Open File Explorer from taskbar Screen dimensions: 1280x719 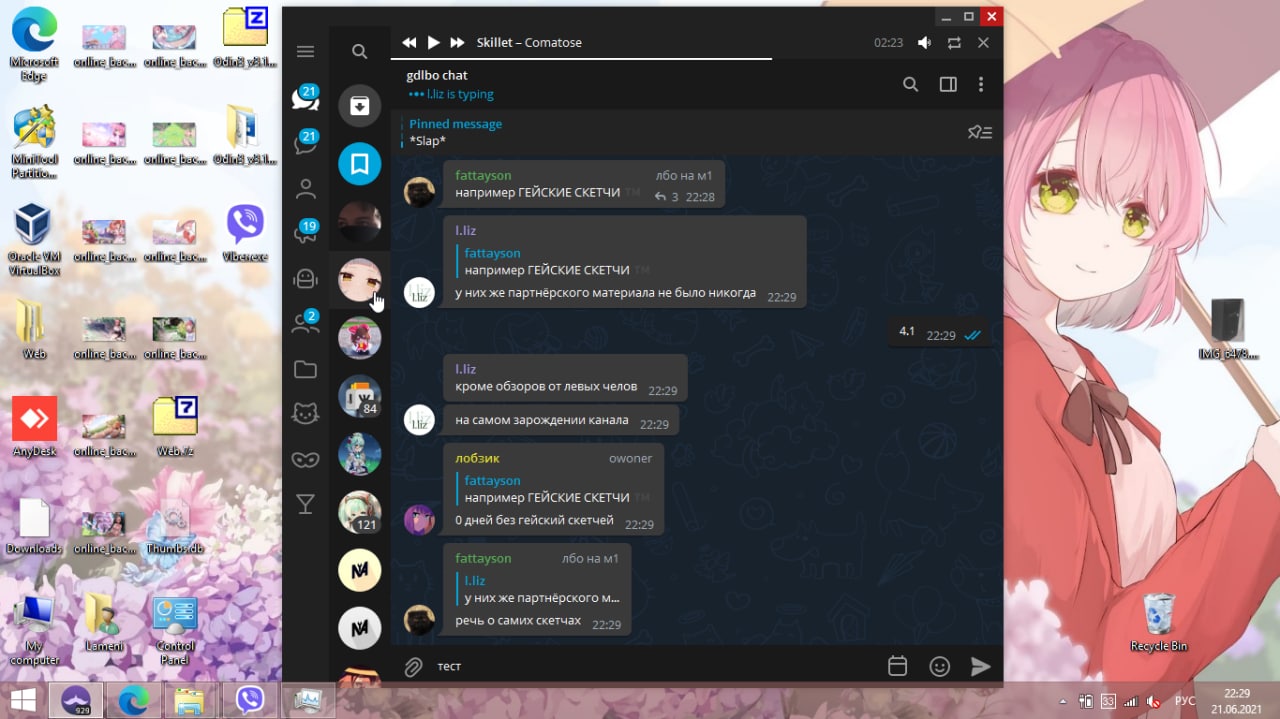click(x=190, y=699)
